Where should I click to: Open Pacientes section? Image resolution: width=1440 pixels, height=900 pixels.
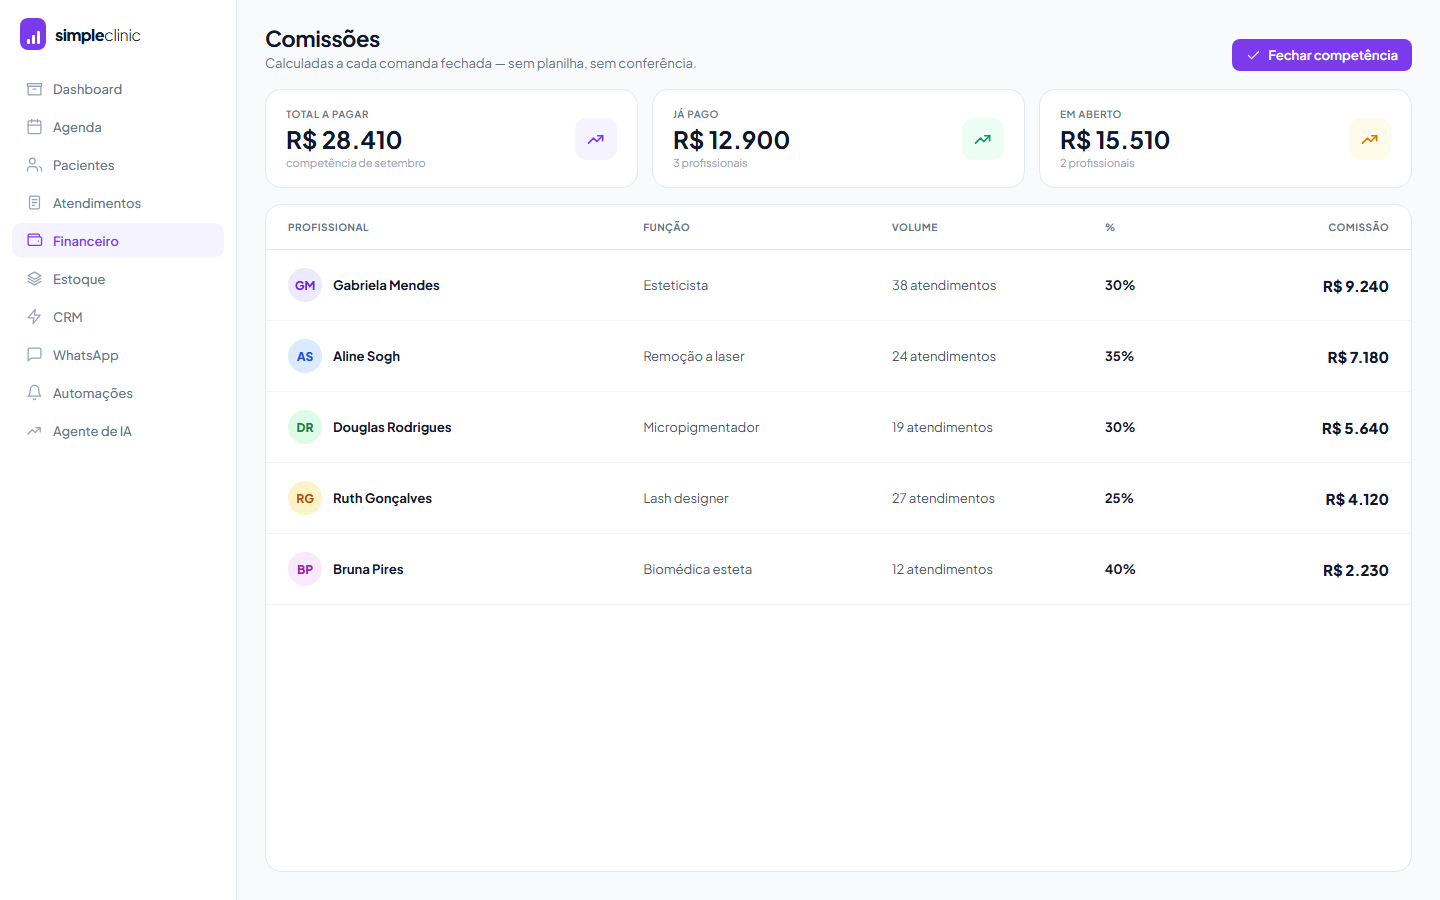click(118, 165)
